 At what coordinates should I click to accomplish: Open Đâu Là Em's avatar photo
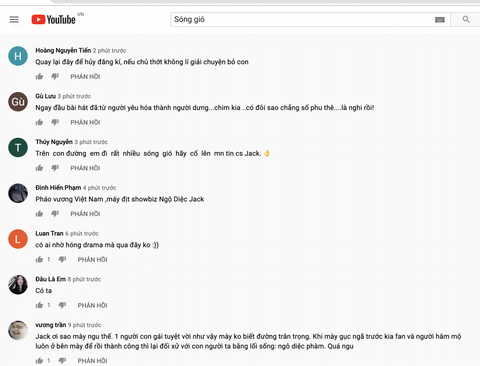click(18, 285)
